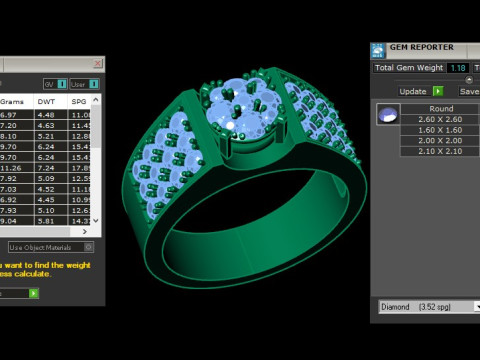Click the vertical scrollbar thumb in weight table
This screenshot has height=360, width=480.
96,126
